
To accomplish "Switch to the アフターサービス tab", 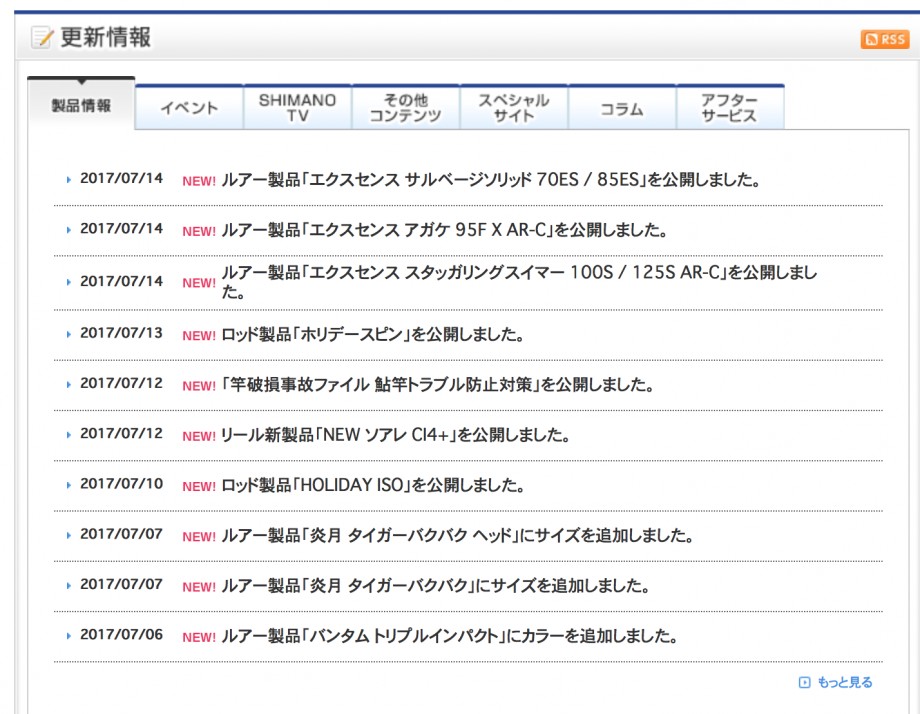I will [730, 107].
